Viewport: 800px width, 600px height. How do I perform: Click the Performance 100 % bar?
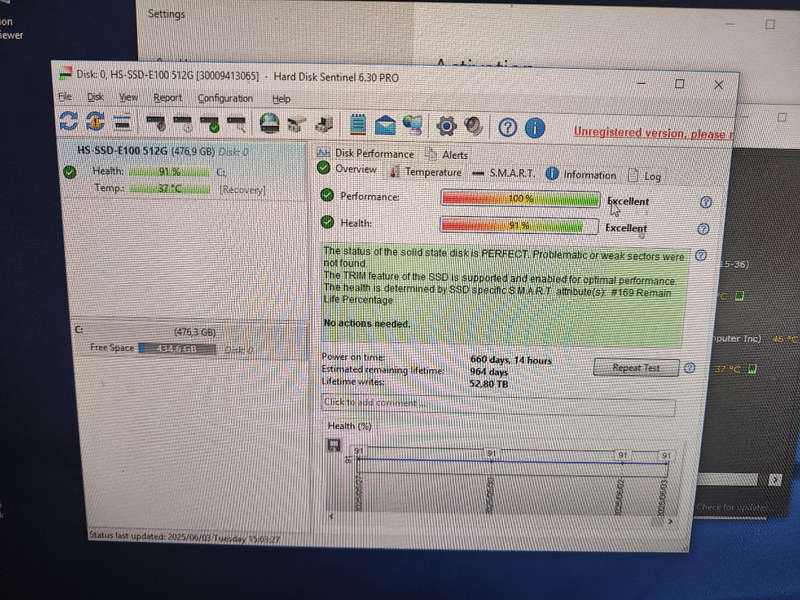pyautogui.click(x=520, y=198)
